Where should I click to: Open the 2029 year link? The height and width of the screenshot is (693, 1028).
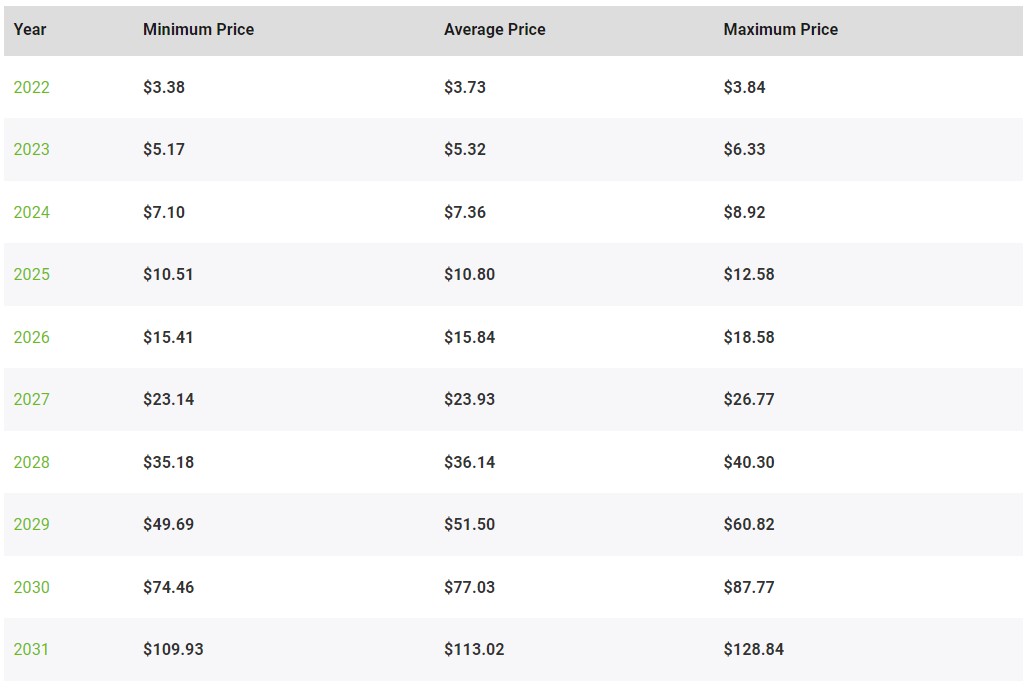click(31, 525)
